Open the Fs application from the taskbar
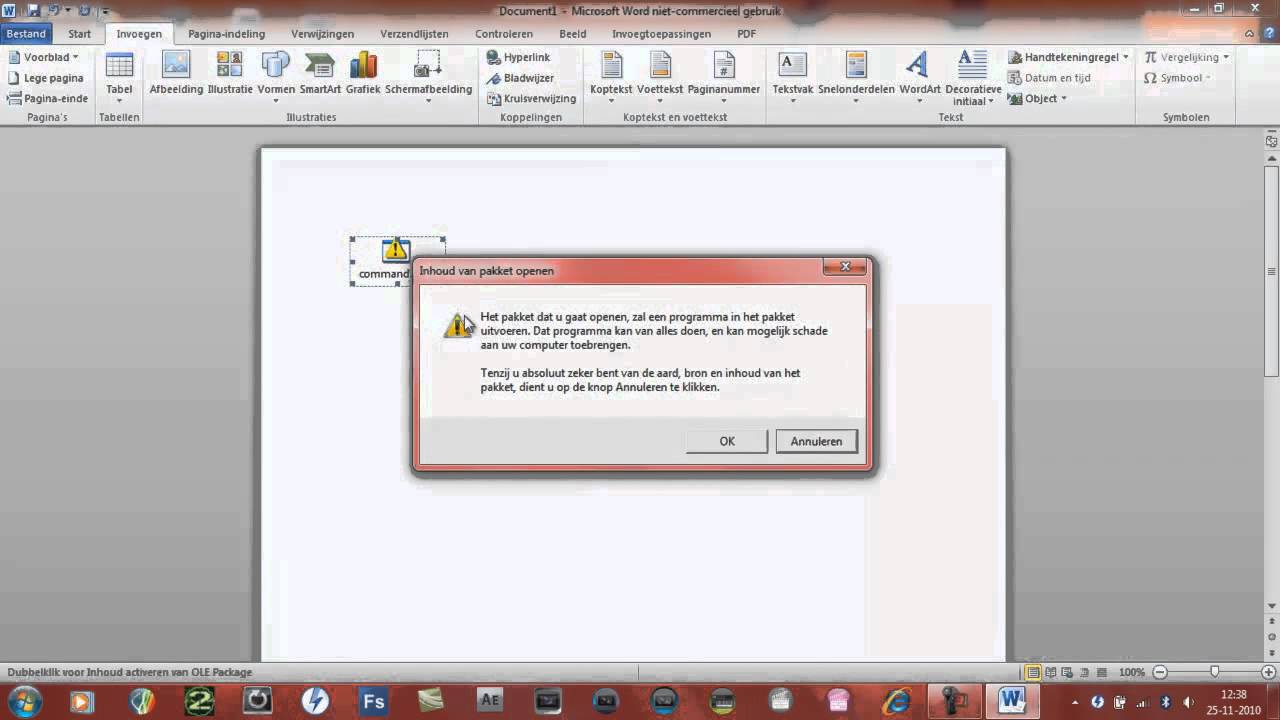The height and width of the screenshot is (720, 1280). 374,701
